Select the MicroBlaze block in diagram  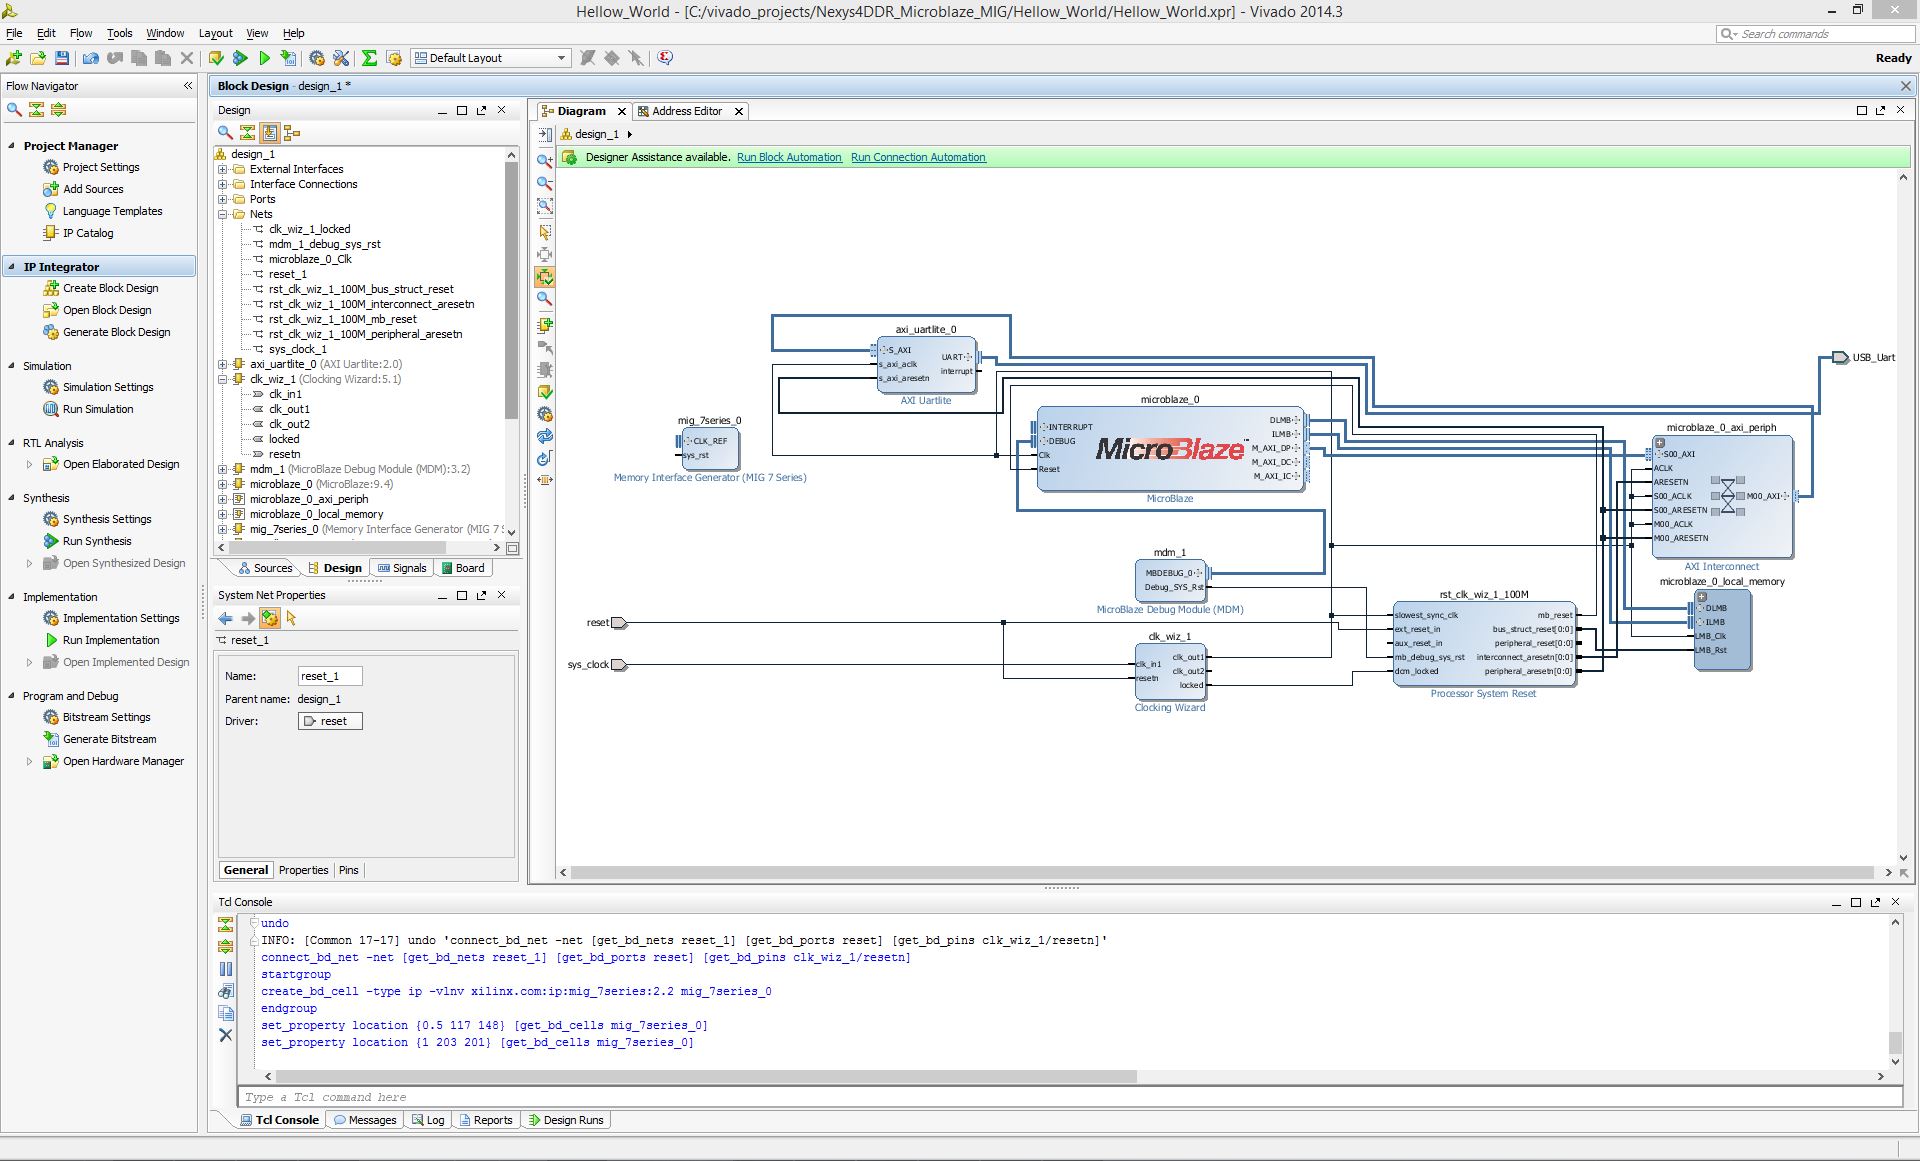coord(1169,449)
